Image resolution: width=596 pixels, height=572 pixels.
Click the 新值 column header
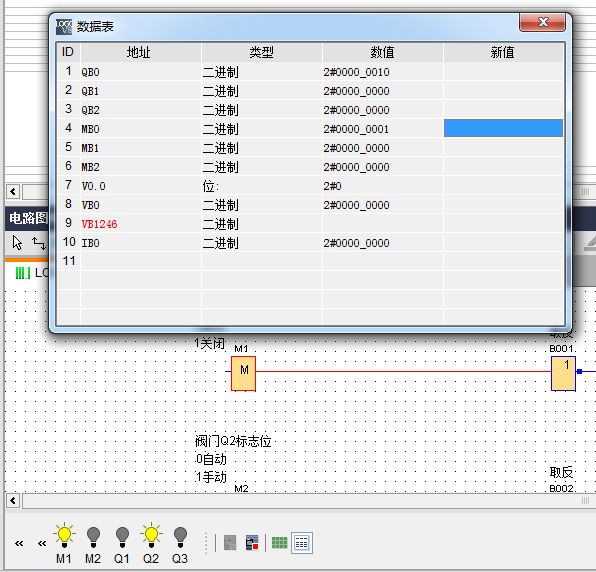[x=503, y=52]
